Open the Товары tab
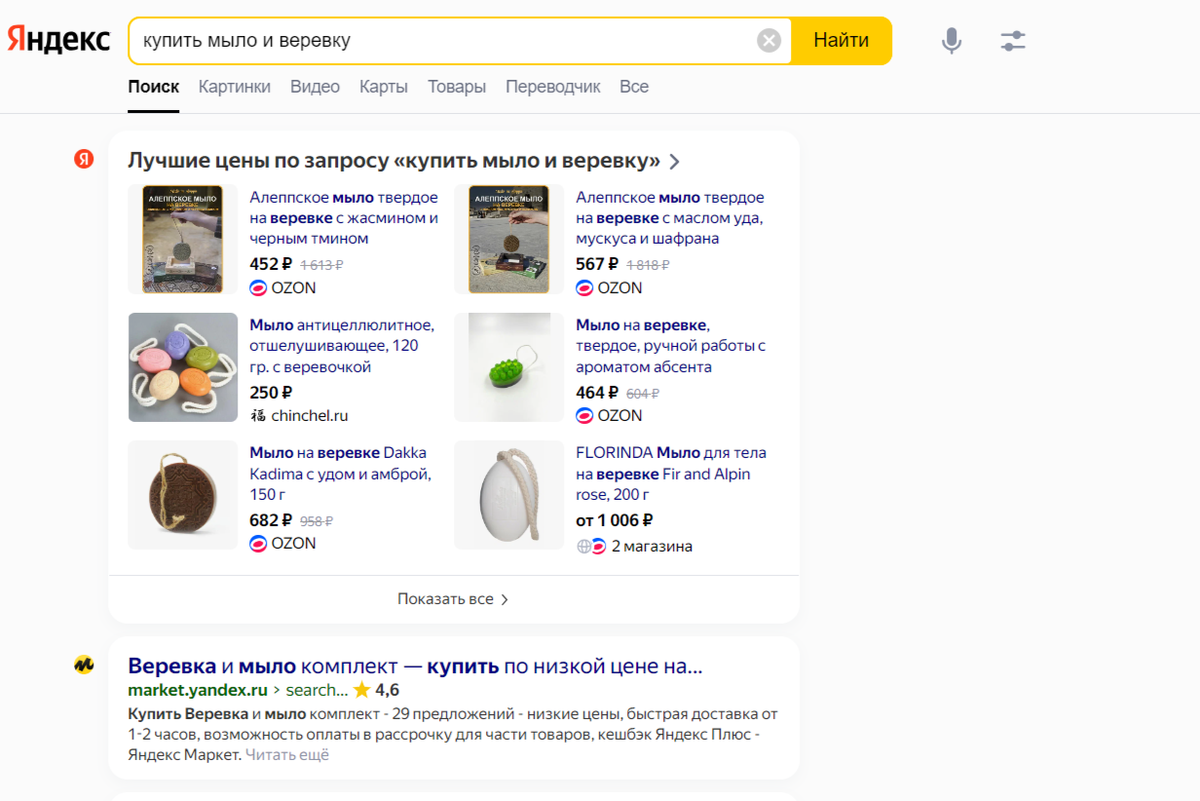 coord(456,87)
